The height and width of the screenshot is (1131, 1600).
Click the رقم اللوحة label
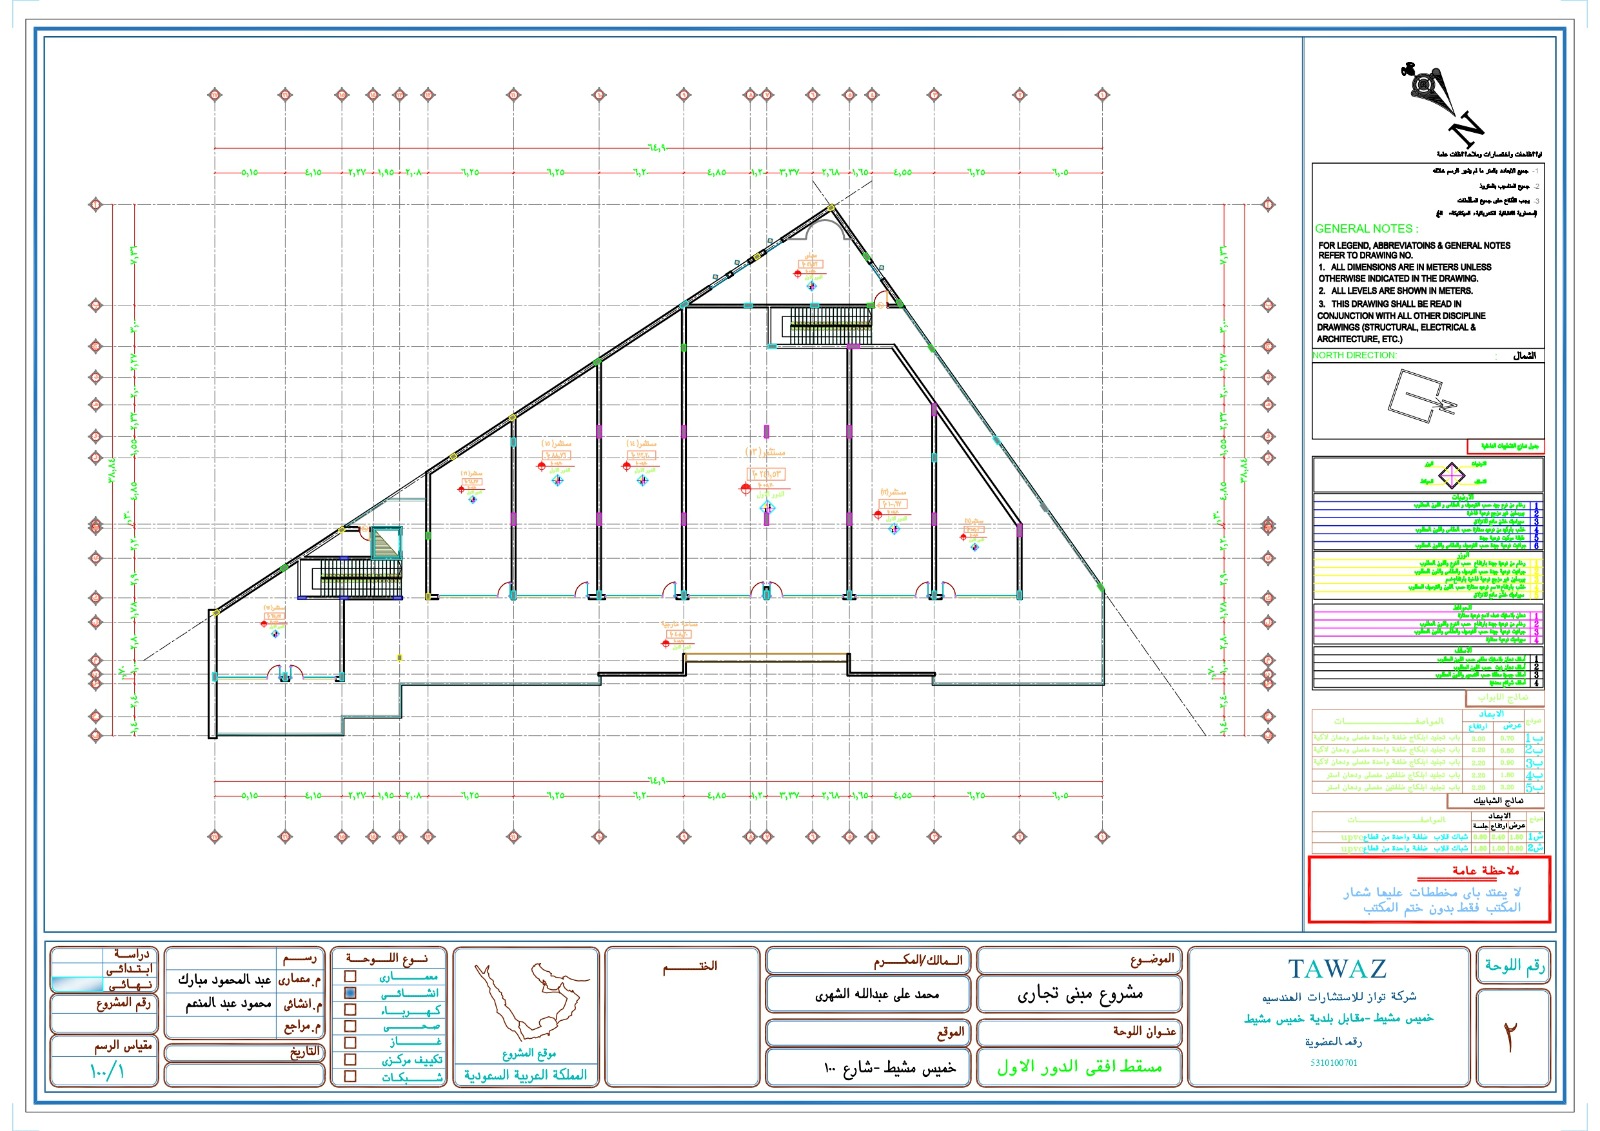click(1514, 966)
